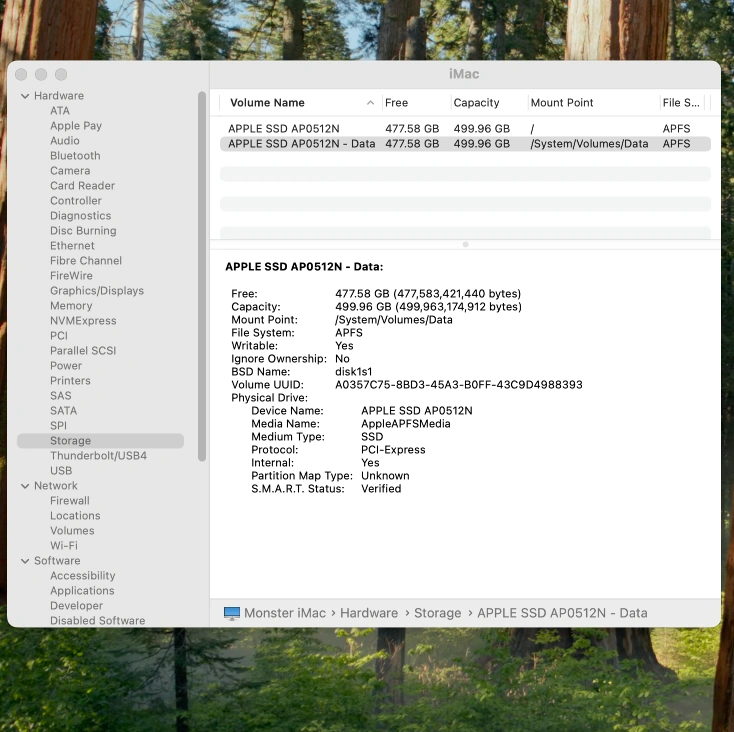Click the sort arrow in Volume Name header
This screenshot has height=732, width=734.
pos(370,103)
